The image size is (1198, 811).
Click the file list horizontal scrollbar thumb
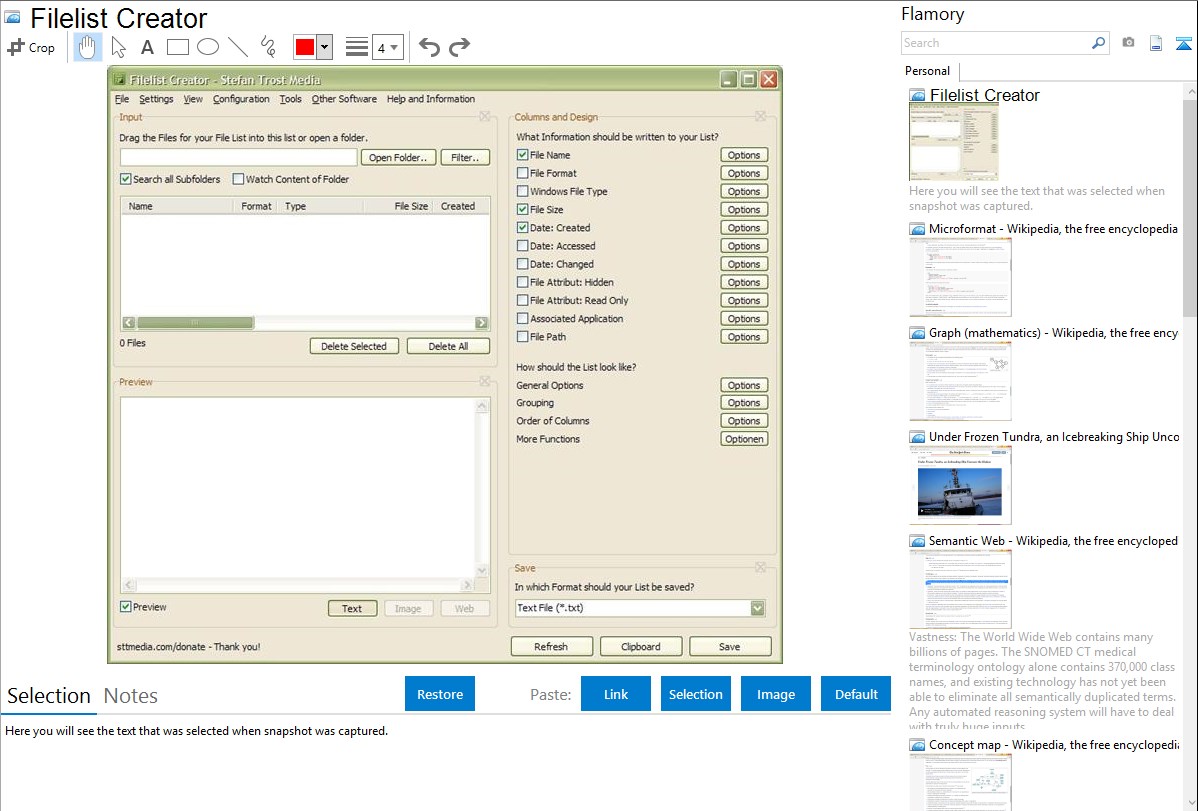click(x=195, y=323)
